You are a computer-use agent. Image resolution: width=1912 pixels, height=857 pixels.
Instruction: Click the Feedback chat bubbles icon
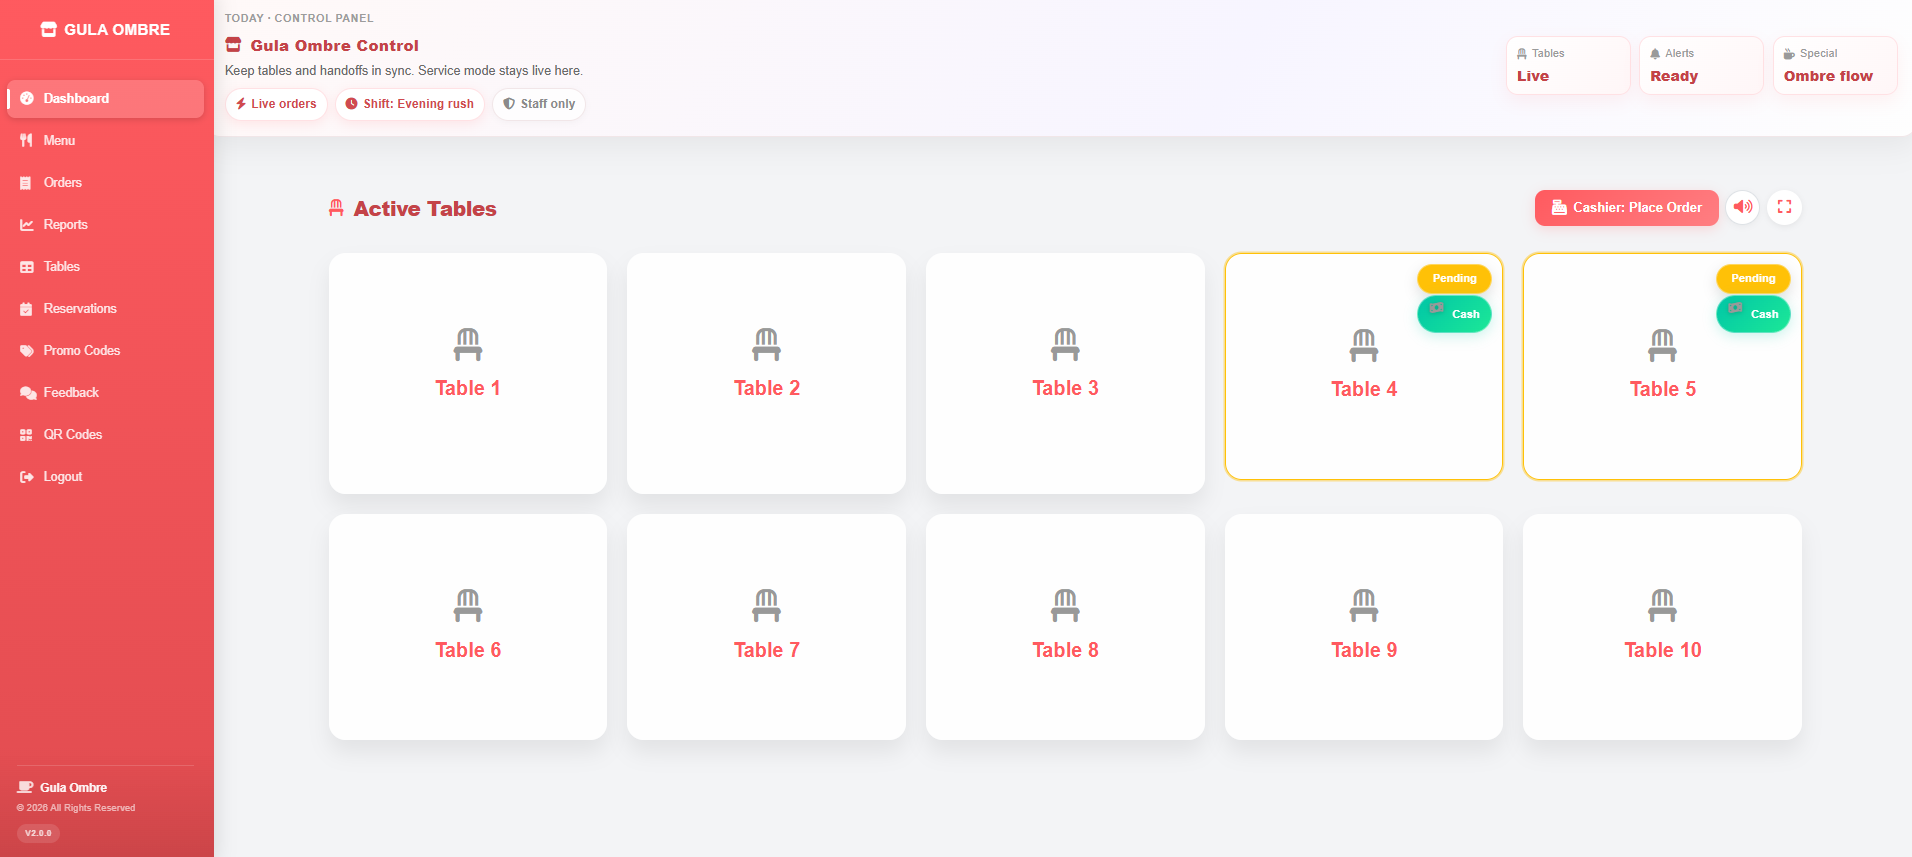(x=27, y=393)
